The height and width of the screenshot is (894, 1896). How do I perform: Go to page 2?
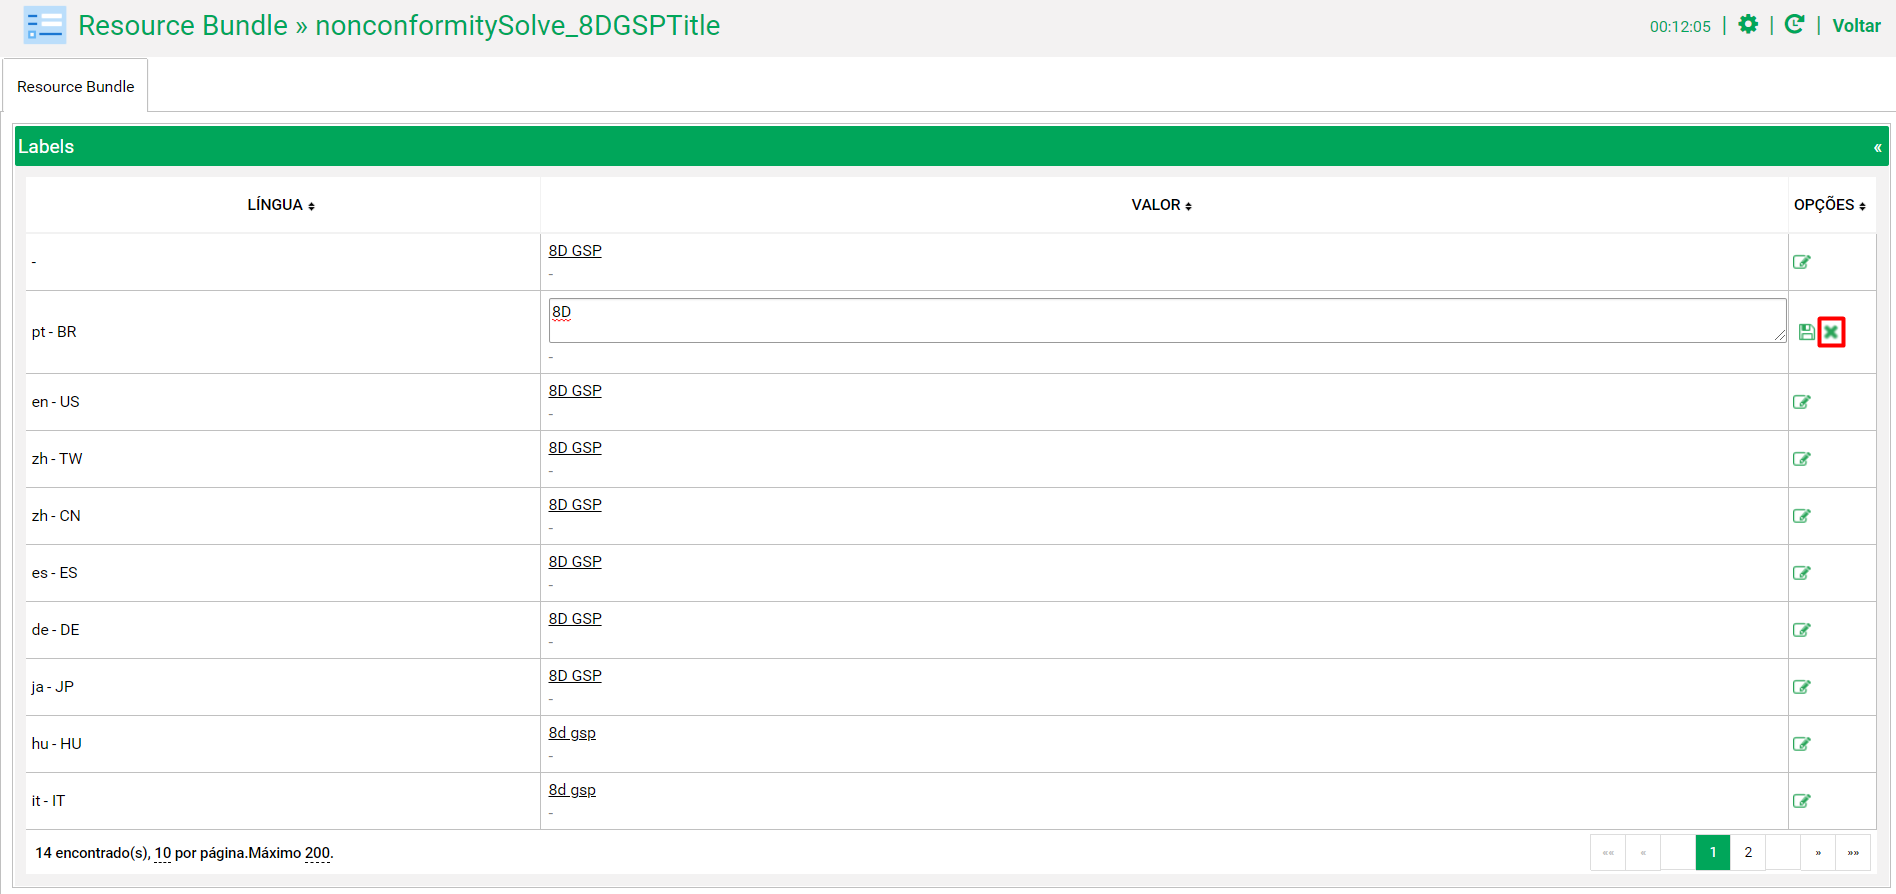pos(1748,852)
